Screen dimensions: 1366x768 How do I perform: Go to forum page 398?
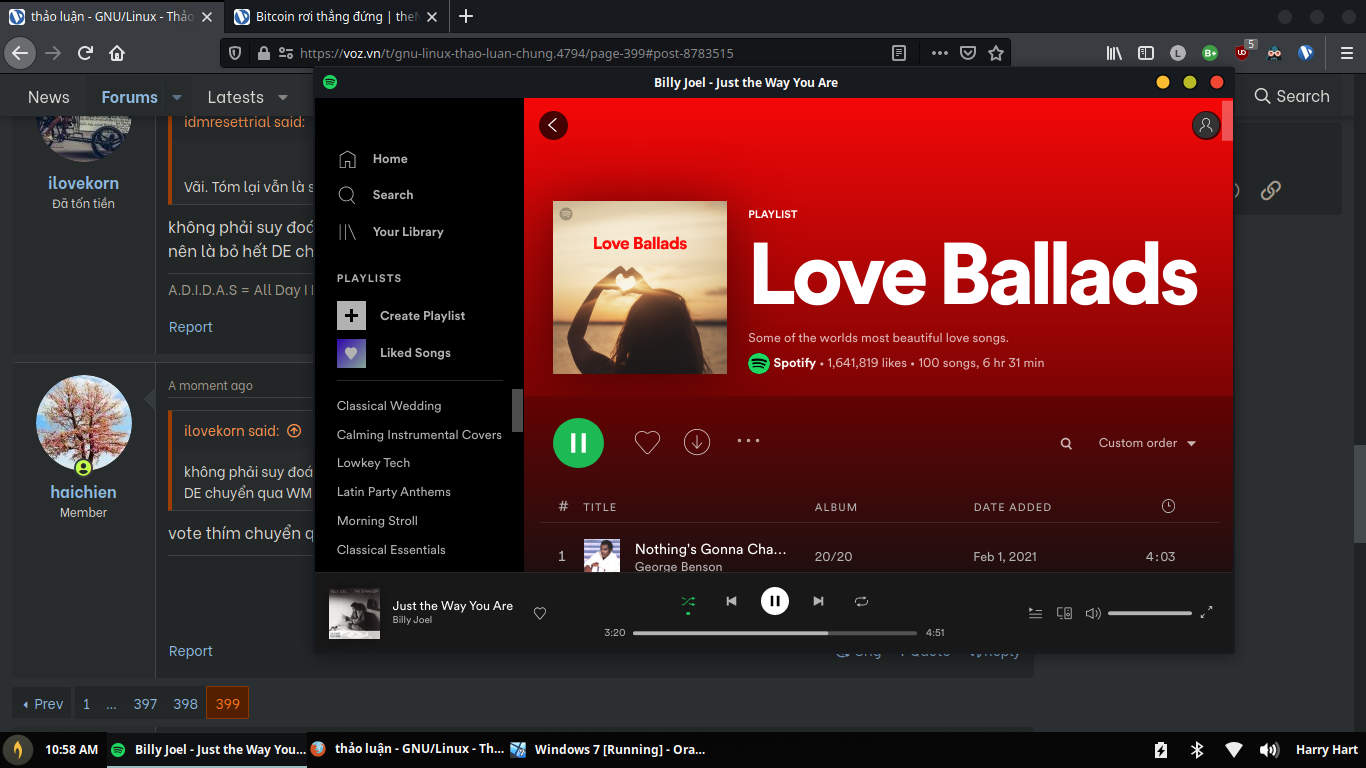pos(185,704)
